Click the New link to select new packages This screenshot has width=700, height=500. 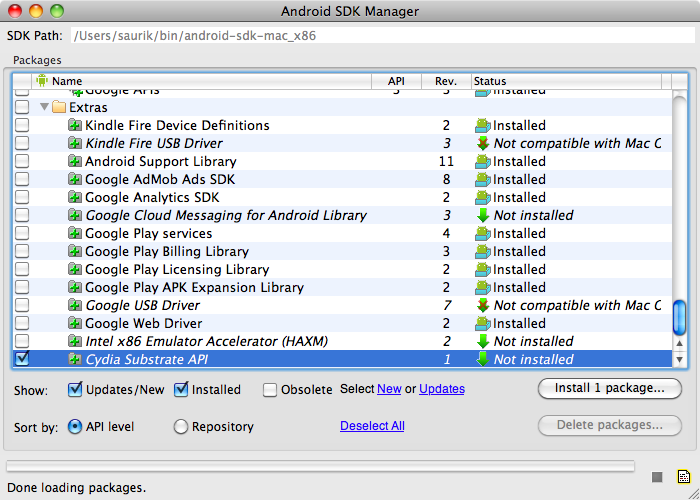point(389,389)
